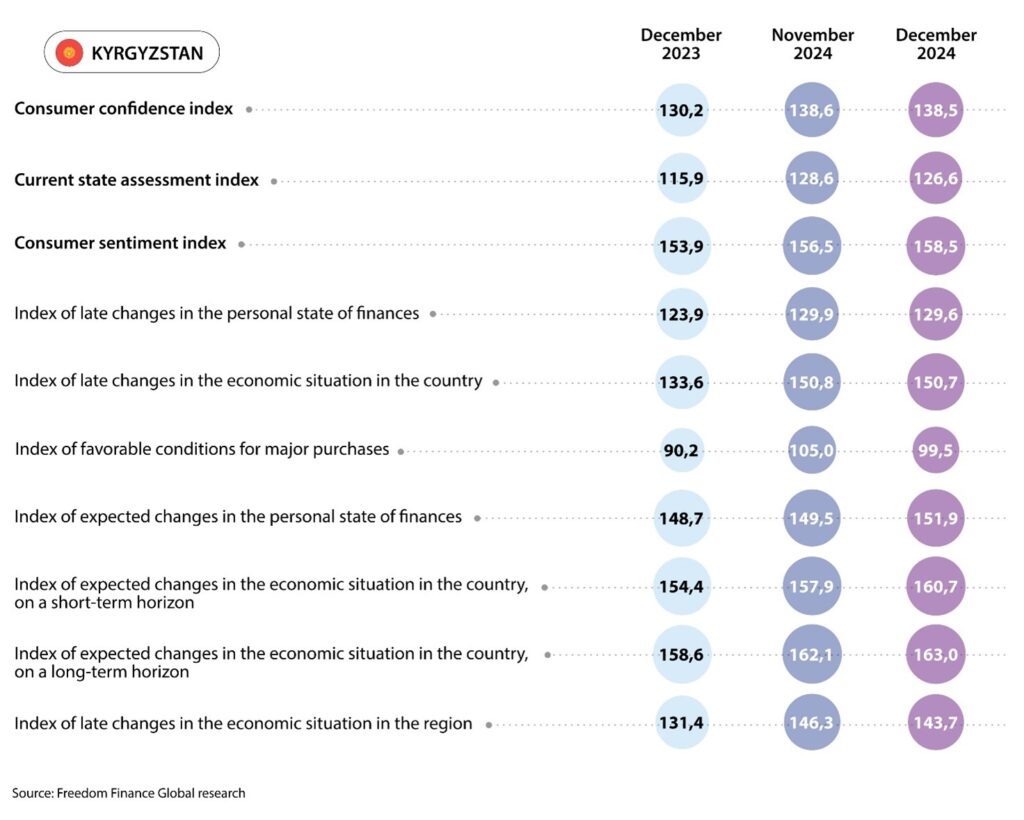Select the Consumer sentiment index label
Image resolution: width=1024 pixels, height=820 pixels.
click(120, 243)
